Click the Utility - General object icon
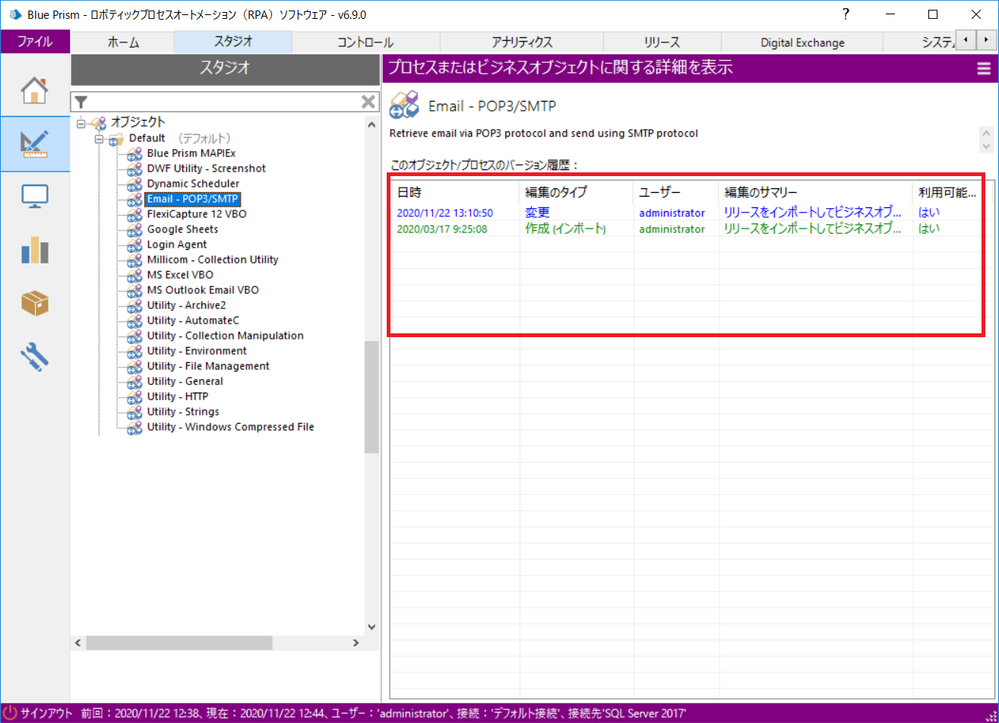 [x=134, y=382]
